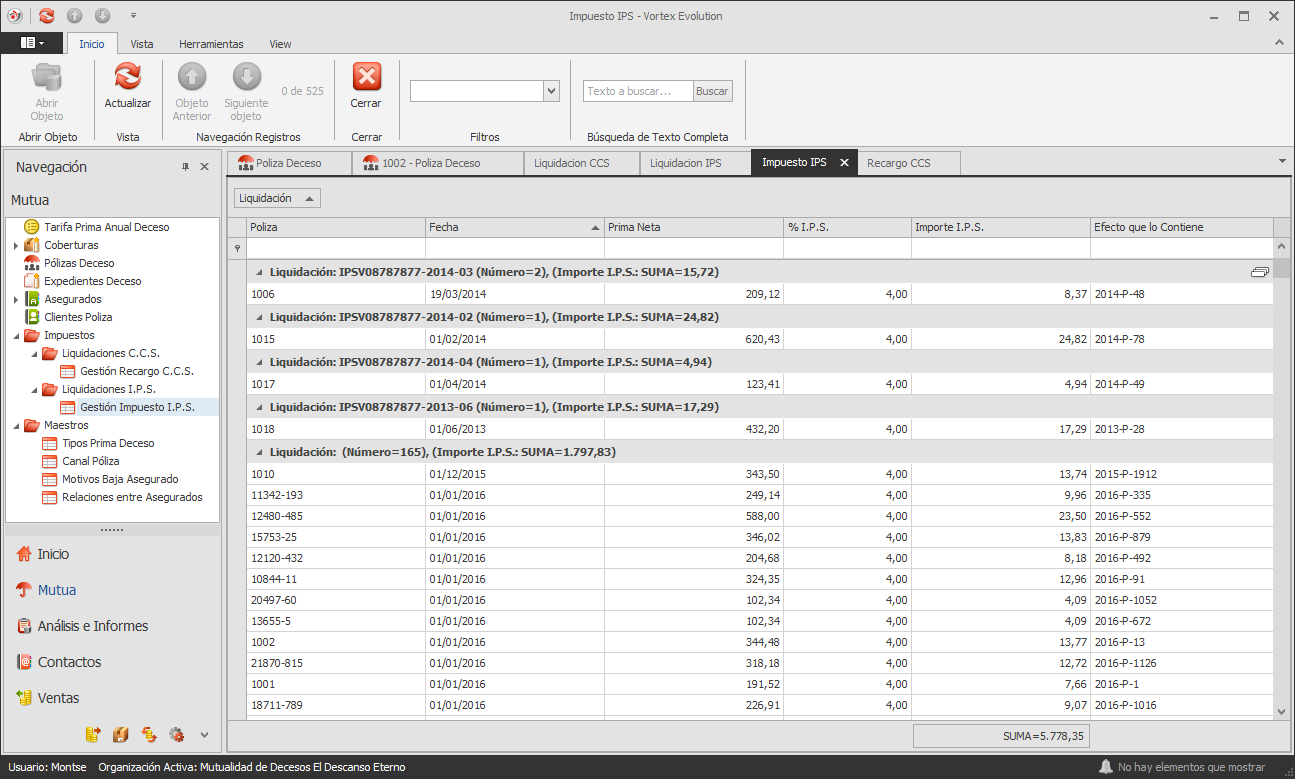Collapse the Maestros tree node

click(x=15, y=425)
